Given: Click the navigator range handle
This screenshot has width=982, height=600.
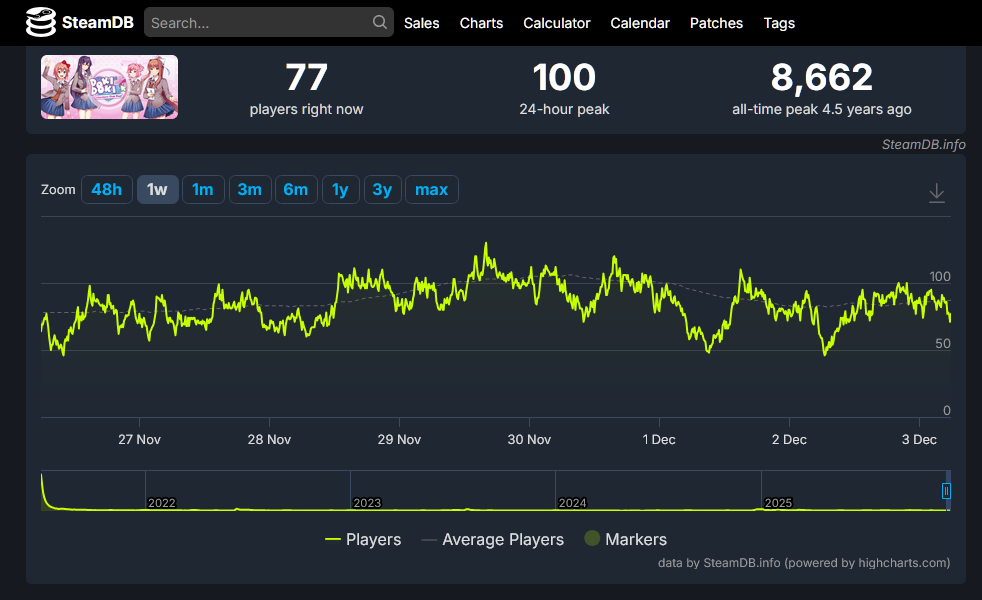Looking at the screenshot, I should [946, 491].
